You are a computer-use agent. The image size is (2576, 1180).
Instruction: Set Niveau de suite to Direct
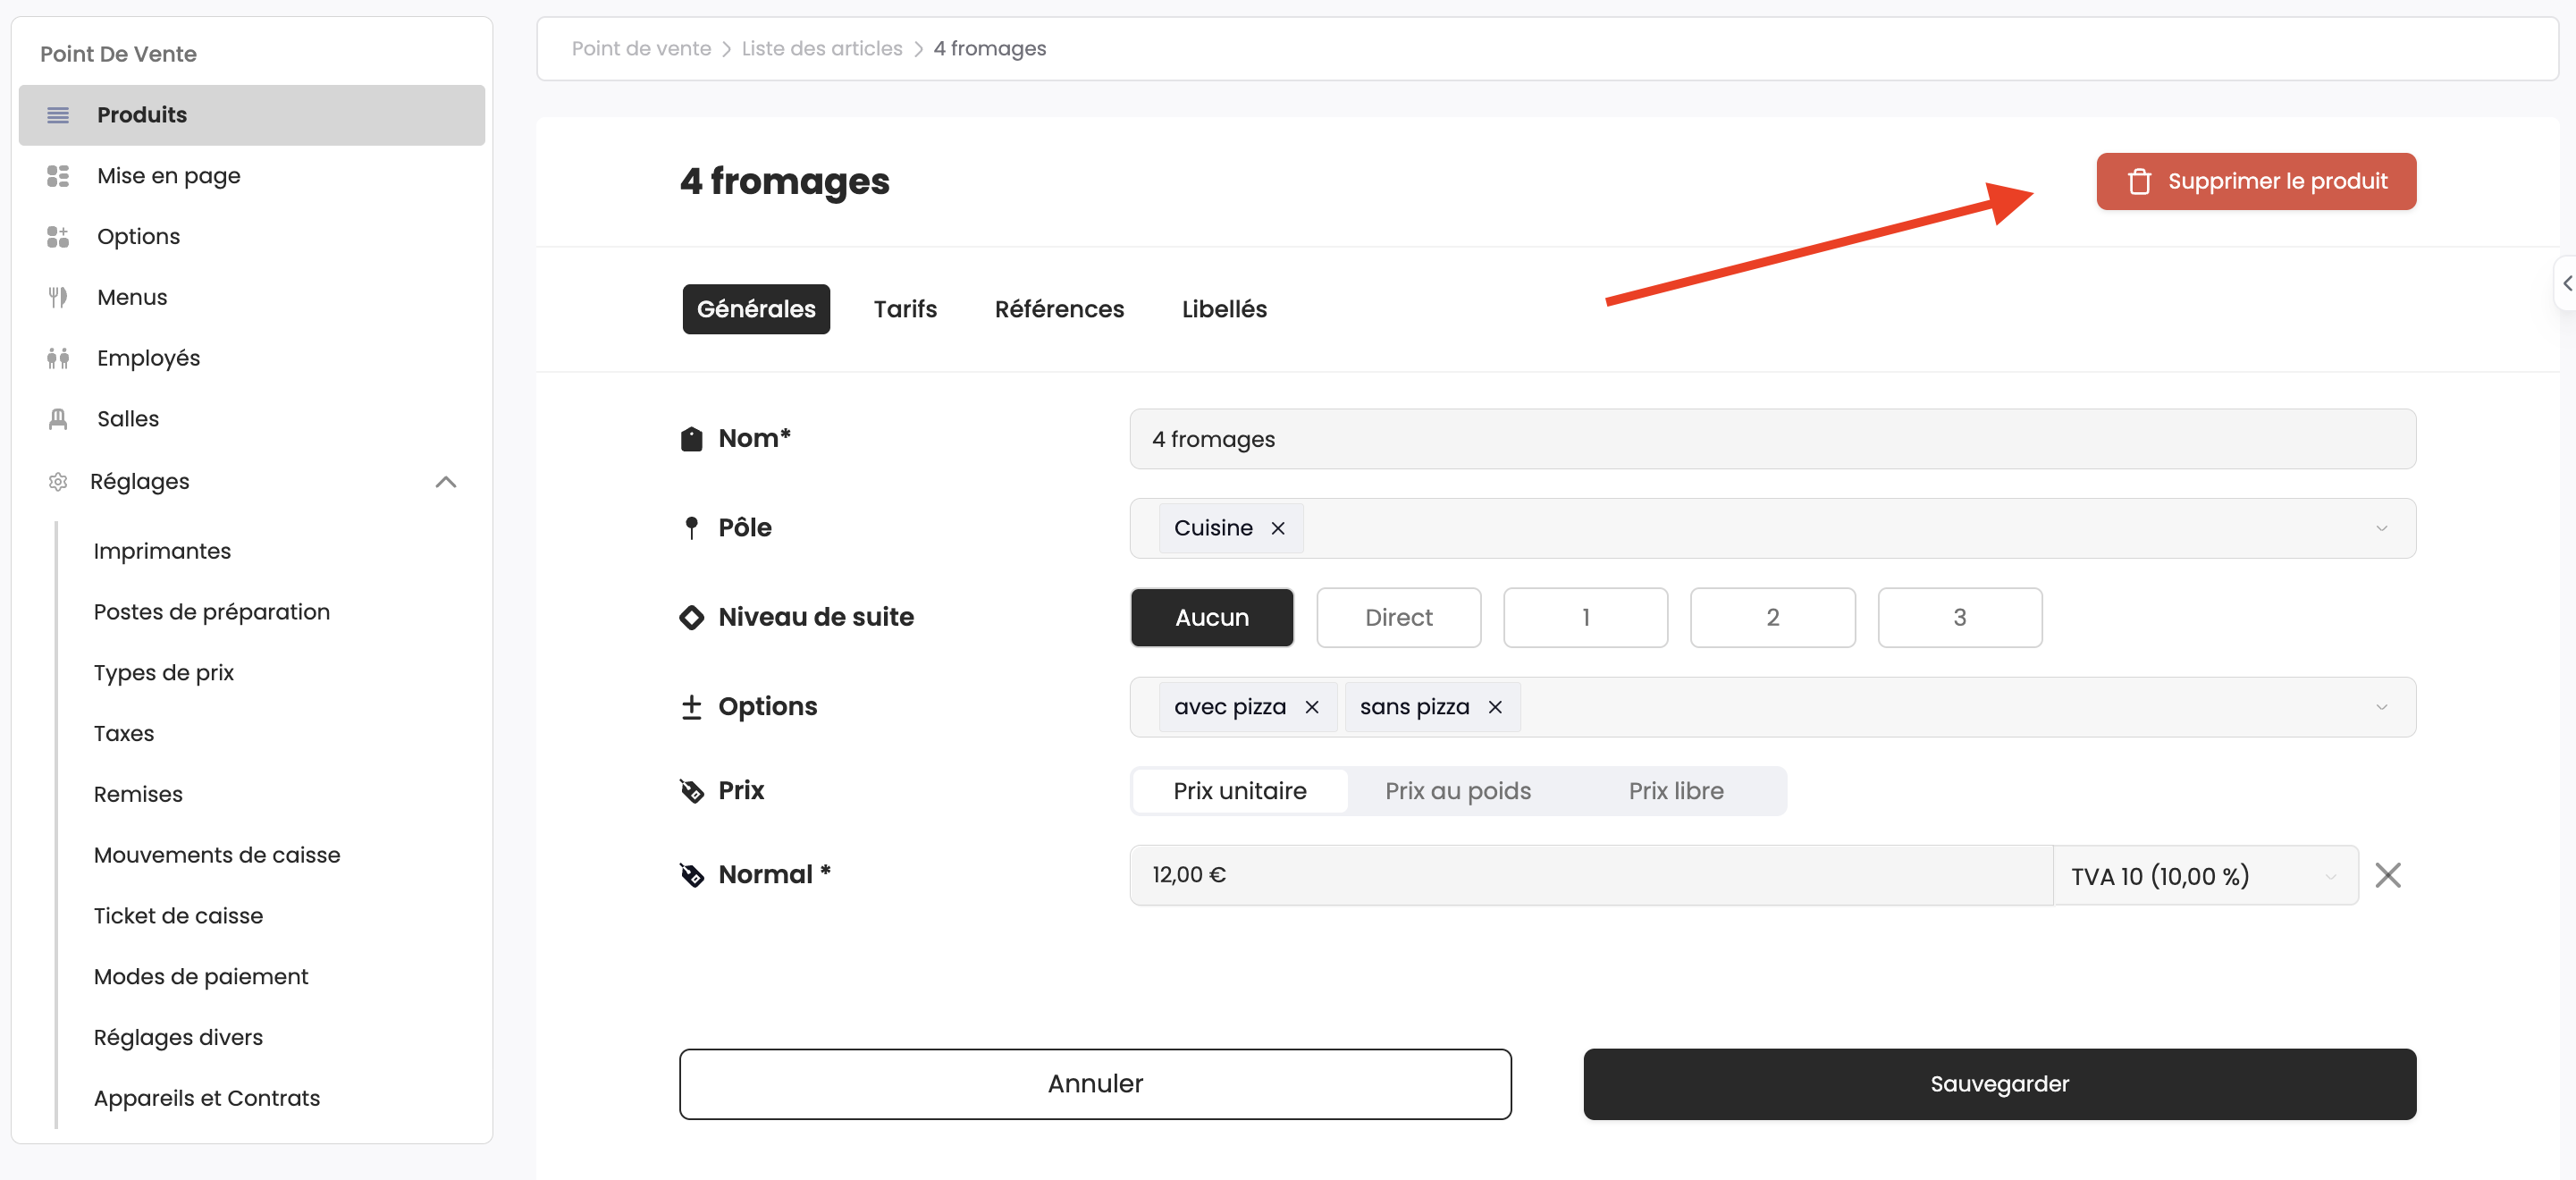1397,617
